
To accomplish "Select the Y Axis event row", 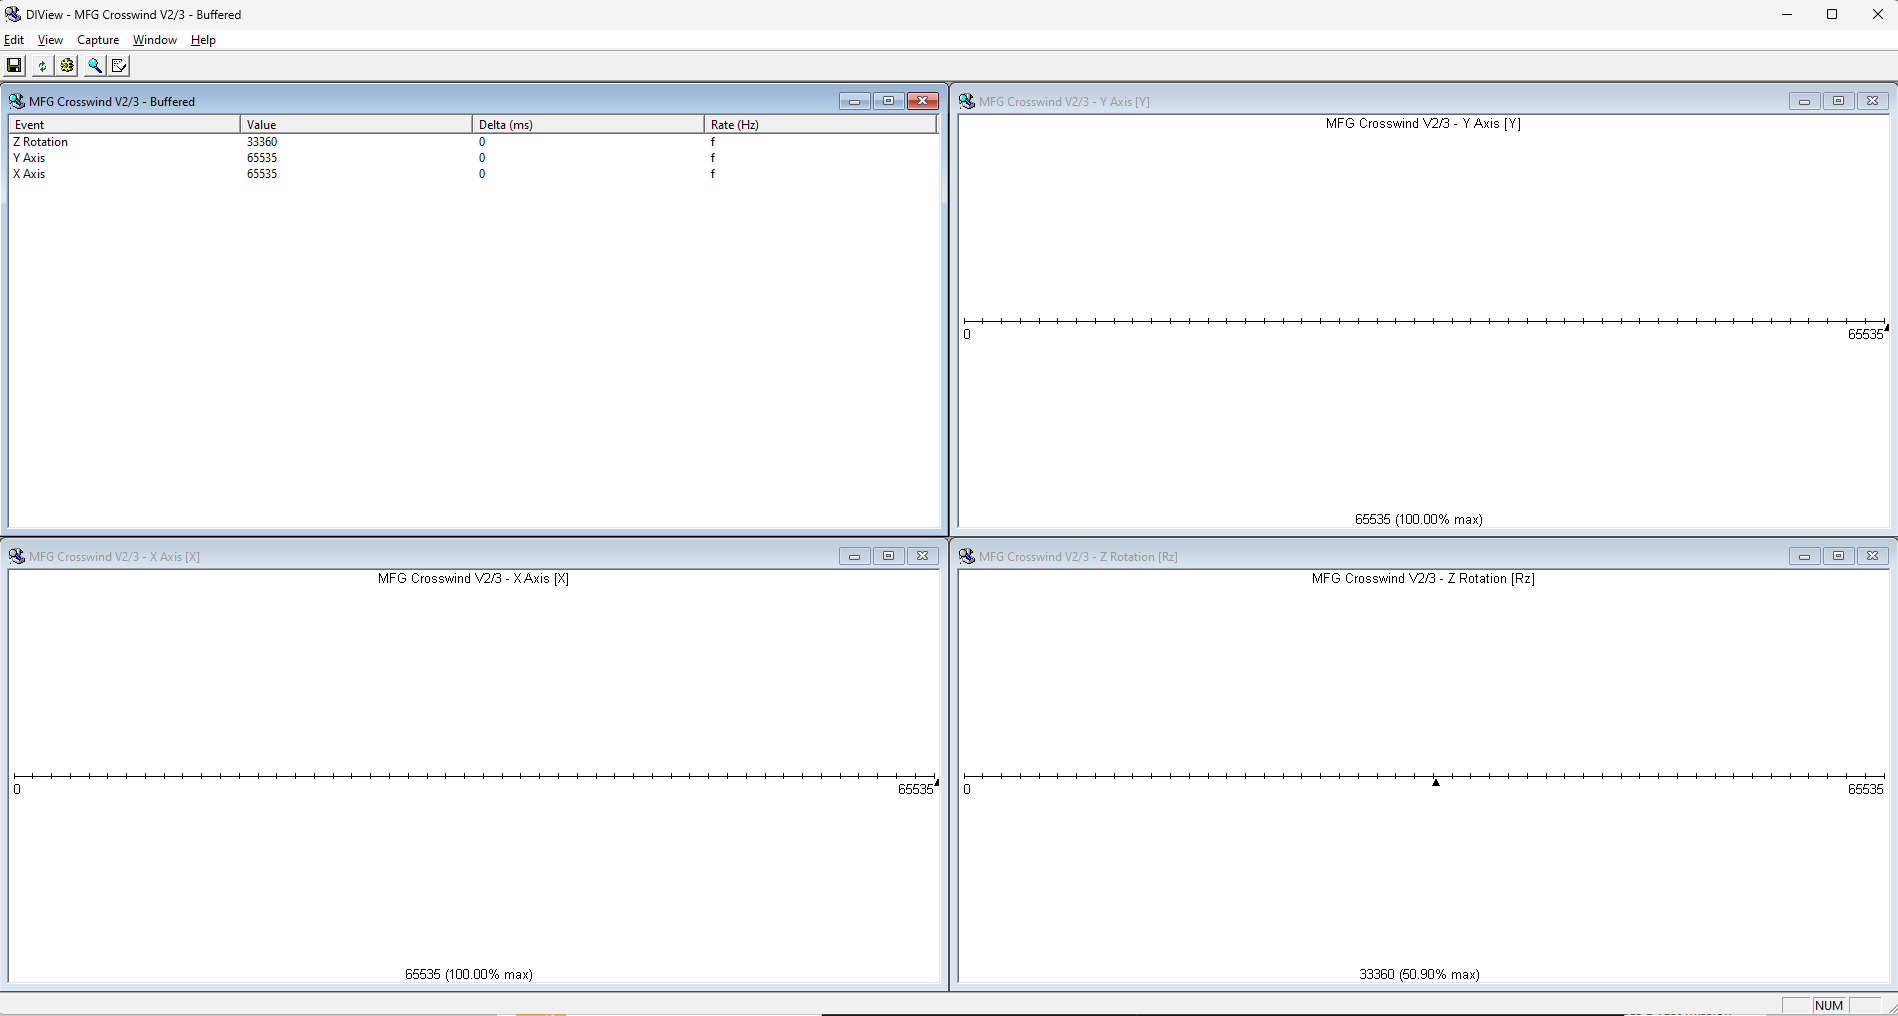I will 472,158.
